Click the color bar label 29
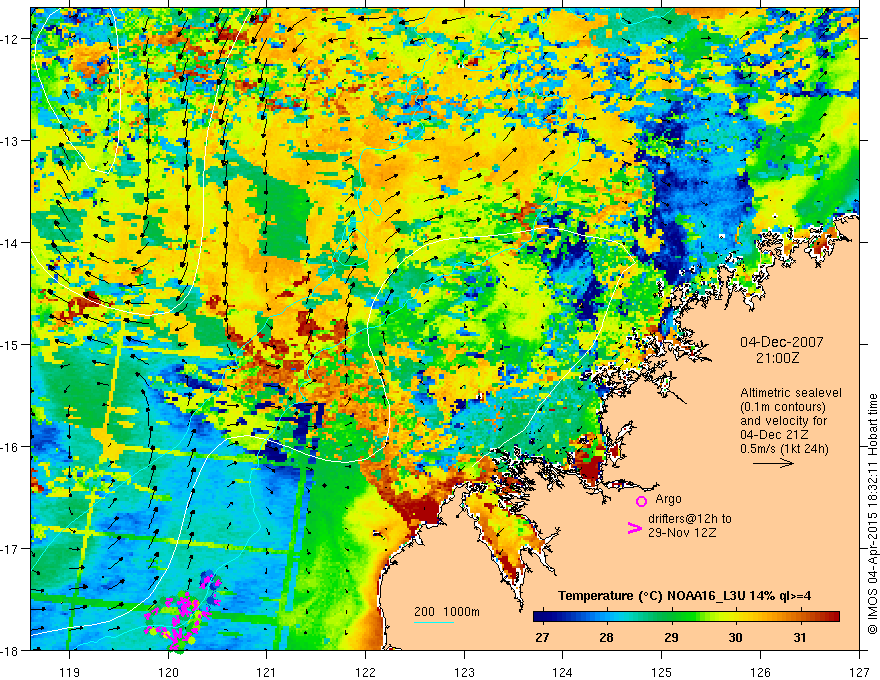 pos(671,637)
